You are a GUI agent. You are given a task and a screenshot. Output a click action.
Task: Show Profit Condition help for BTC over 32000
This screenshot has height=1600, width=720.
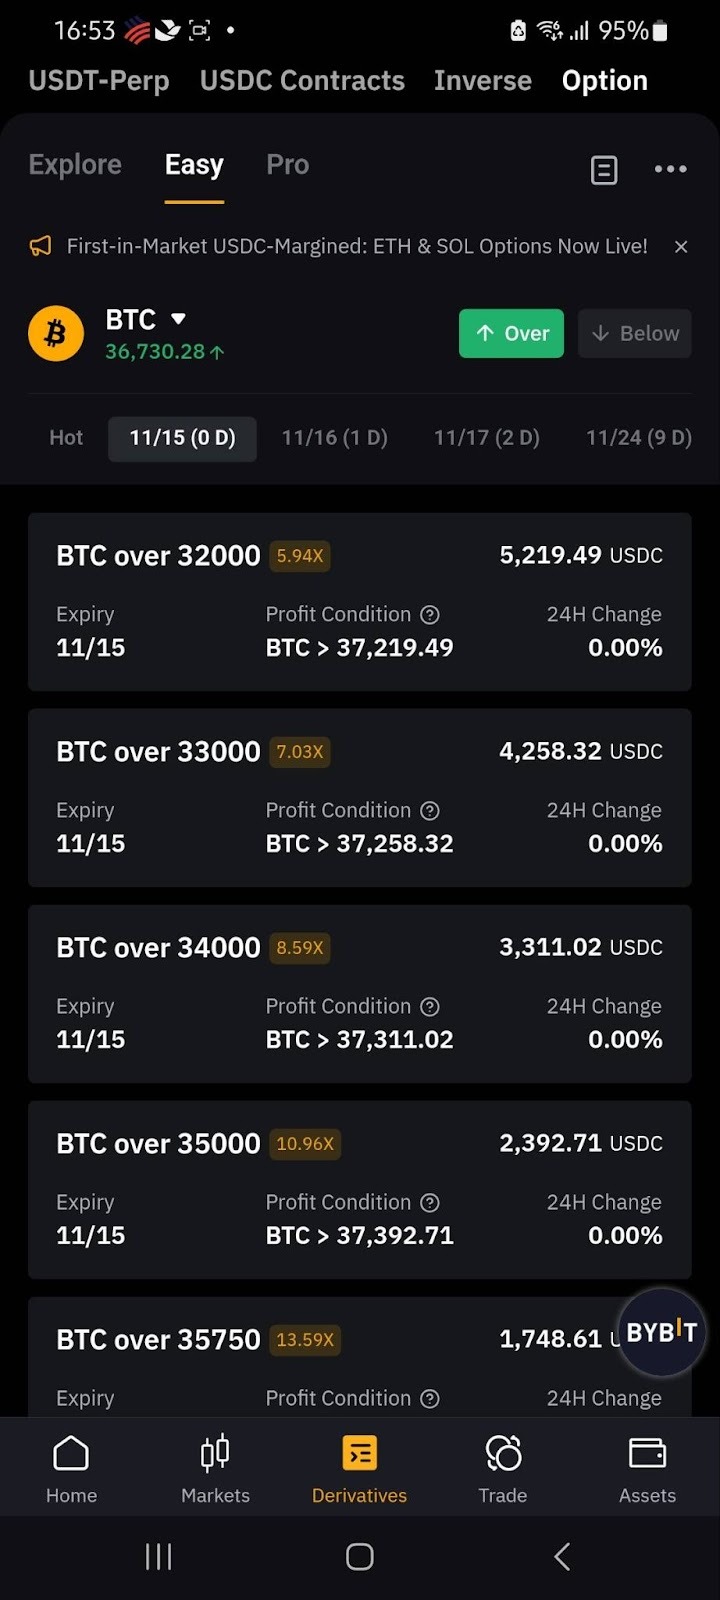[x=430, y=615]
